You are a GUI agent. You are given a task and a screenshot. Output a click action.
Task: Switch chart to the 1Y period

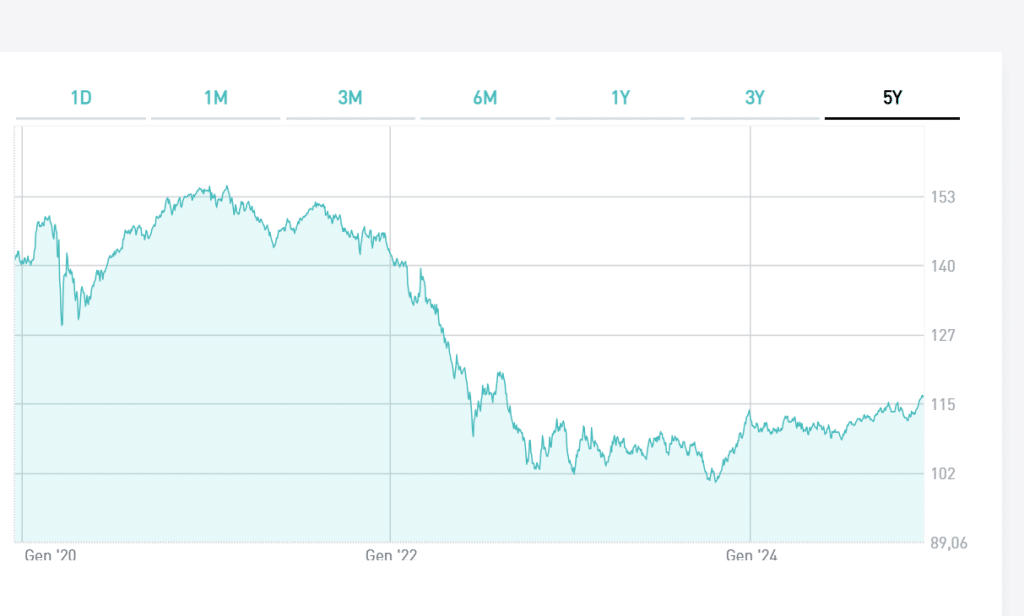[620, 98]
